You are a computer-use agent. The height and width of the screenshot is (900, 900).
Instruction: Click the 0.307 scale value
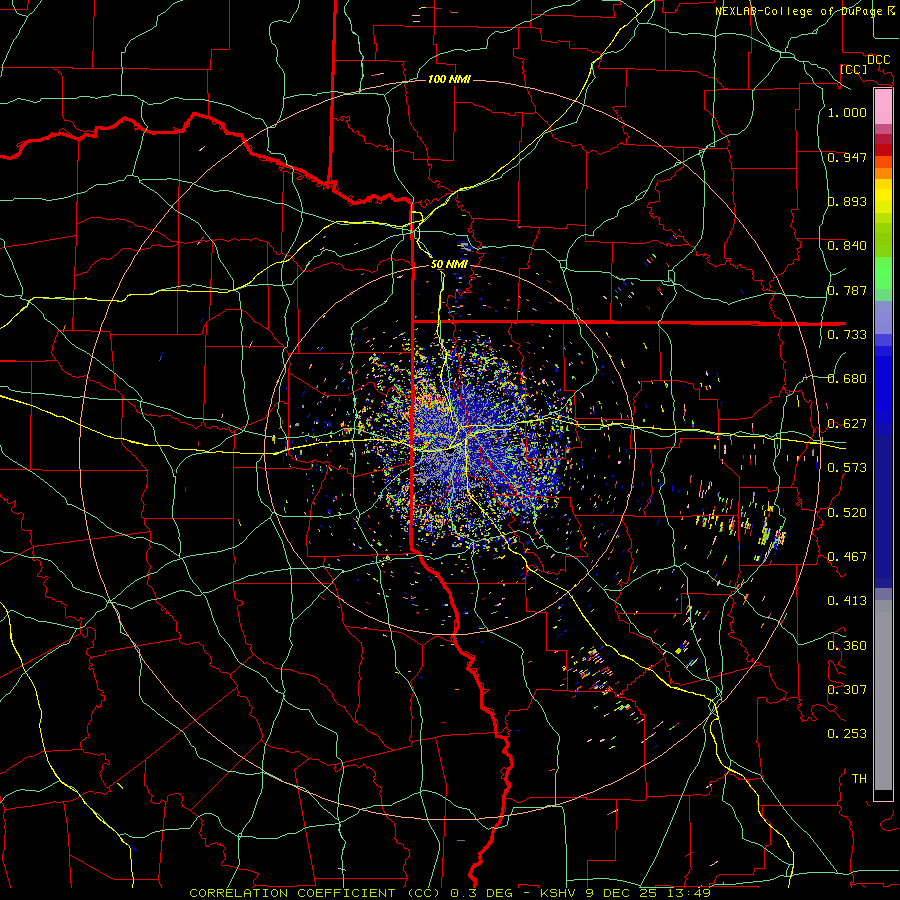click(847, 690)
